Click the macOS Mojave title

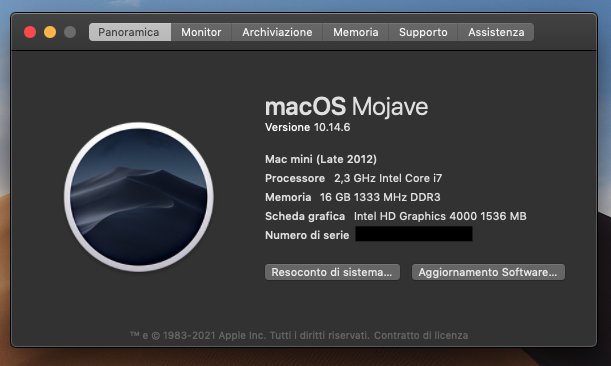[346, 106]
